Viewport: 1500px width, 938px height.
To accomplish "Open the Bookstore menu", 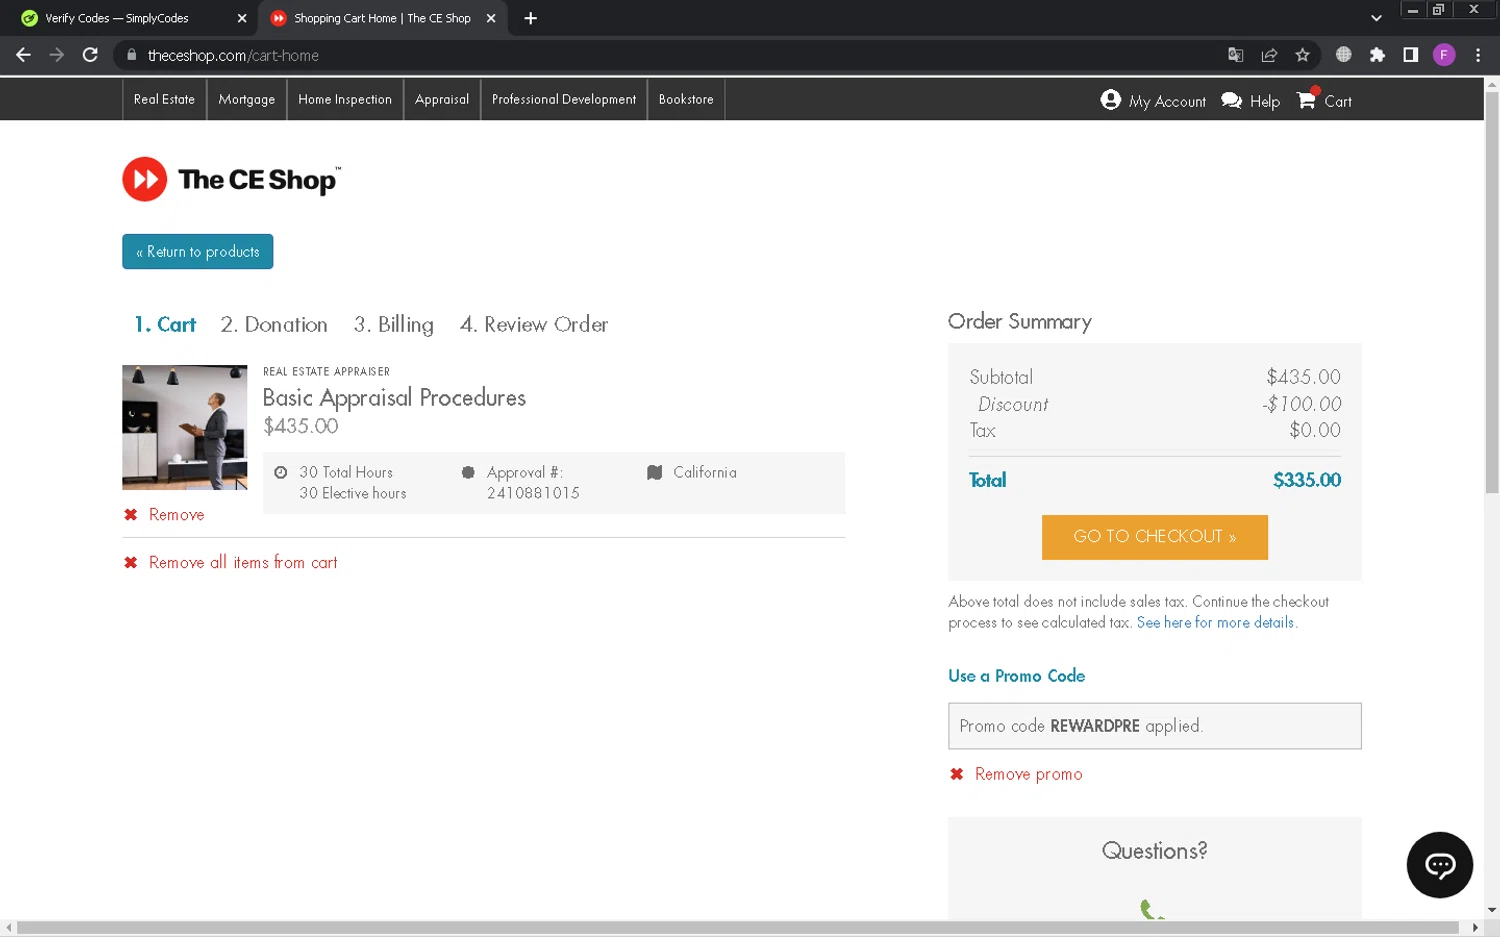I will (686, 99).
